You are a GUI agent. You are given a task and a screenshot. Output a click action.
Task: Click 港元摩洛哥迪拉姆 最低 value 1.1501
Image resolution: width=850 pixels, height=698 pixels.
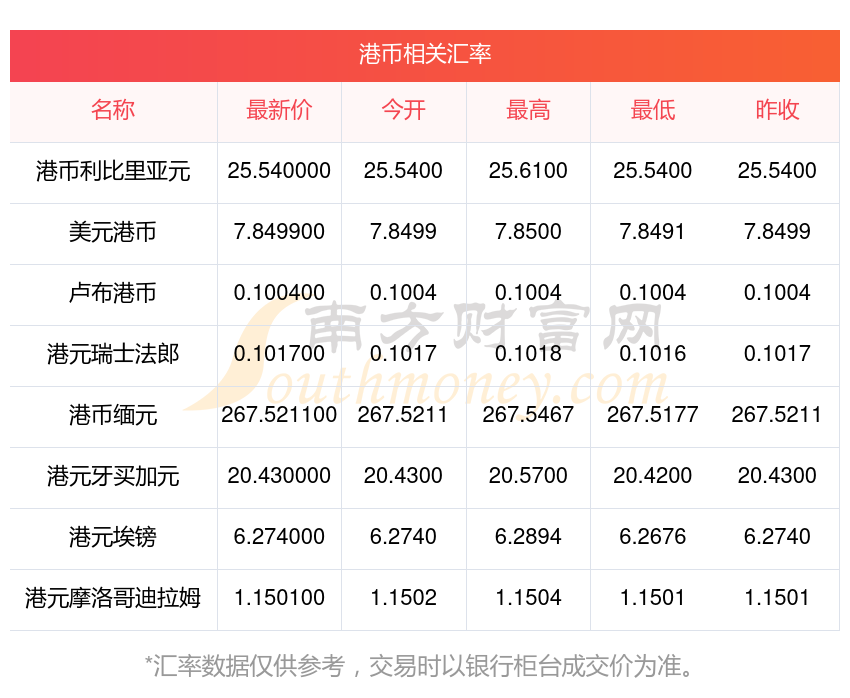coord(653,598)
